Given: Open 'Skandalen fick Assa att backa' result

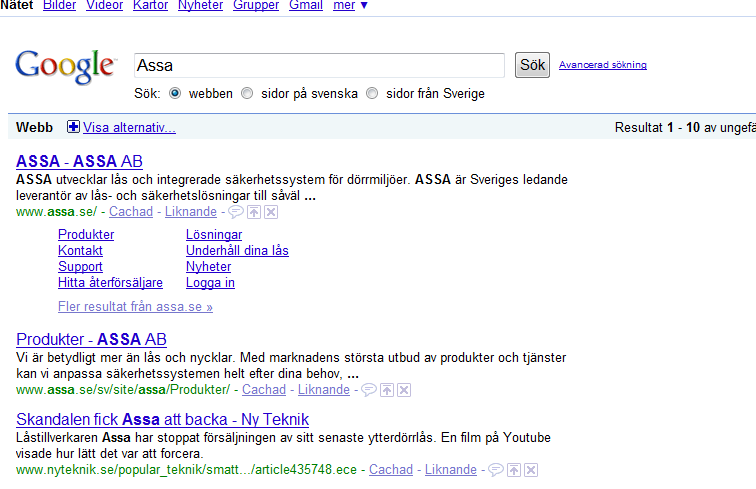Looking at the screenshot, I should click(x=162, y=420).
